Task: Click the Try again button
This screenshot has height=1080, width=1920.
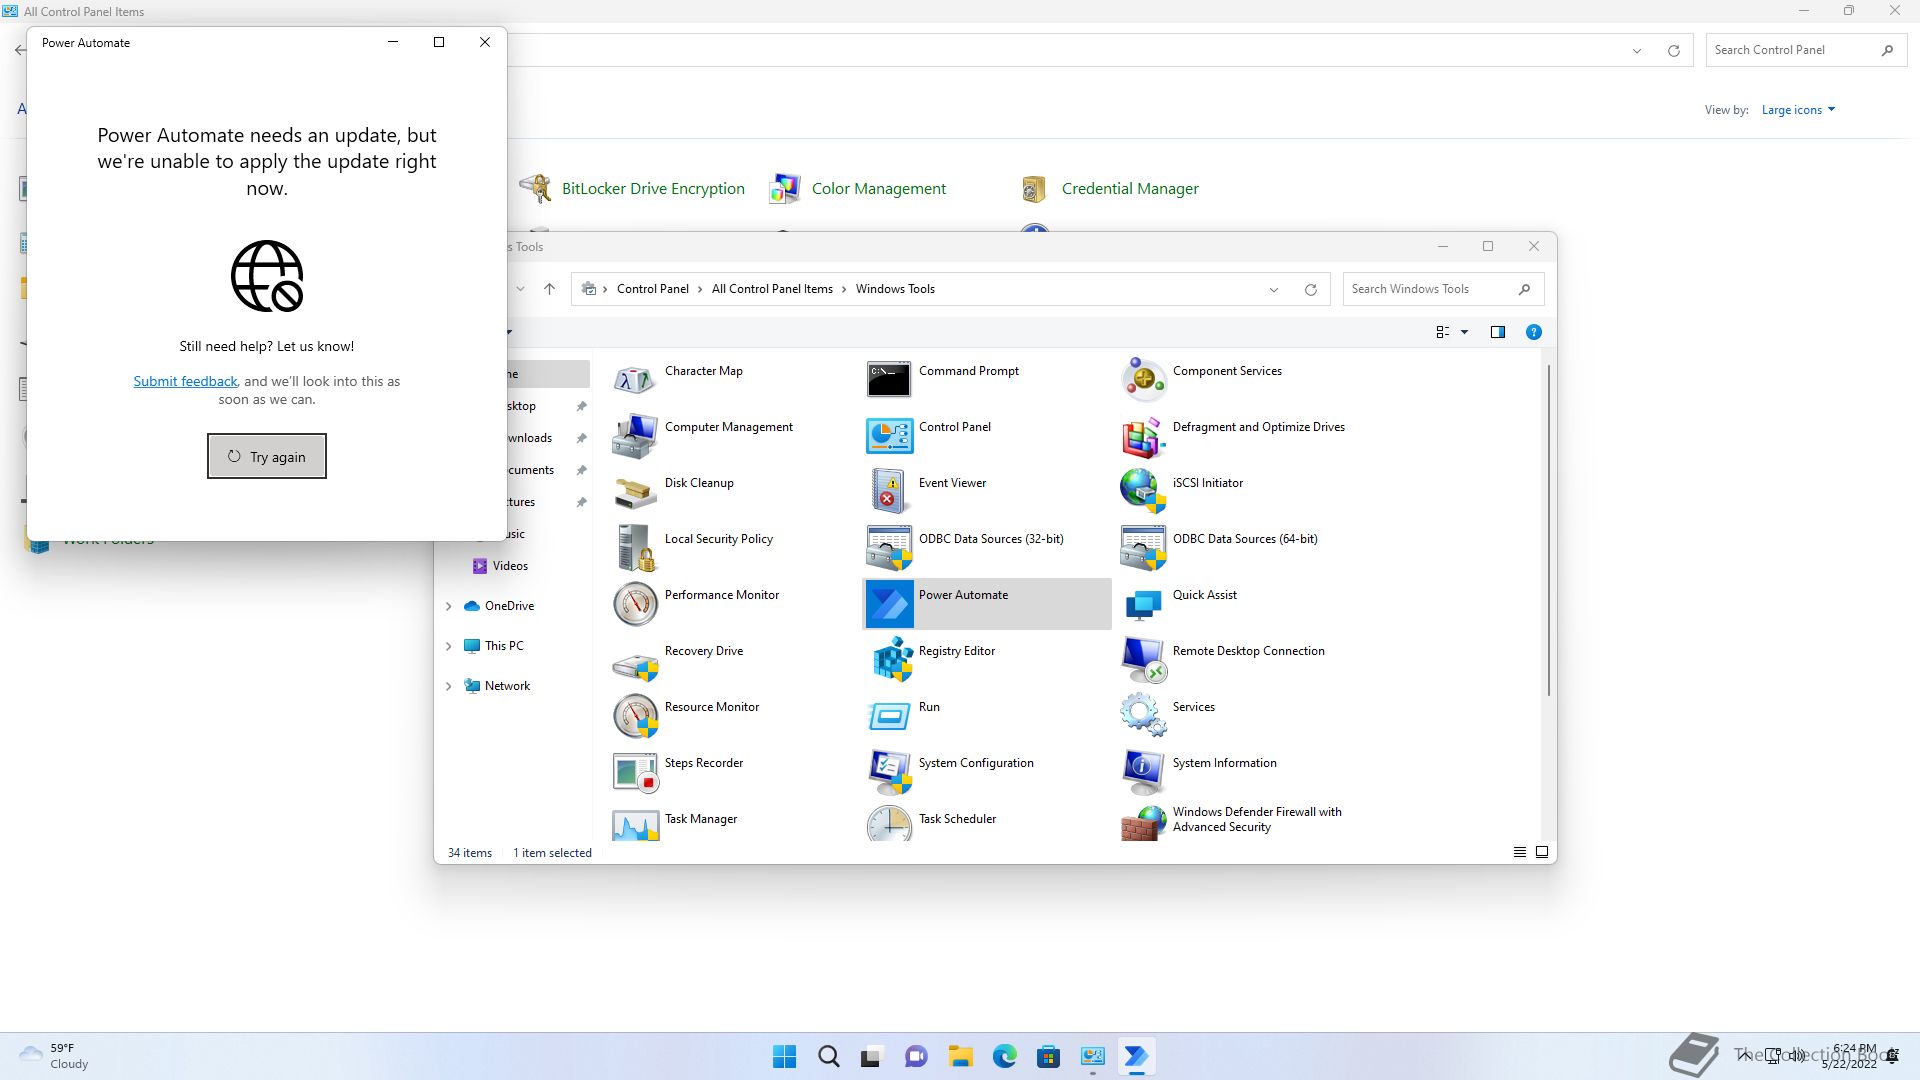Action: (266, 456)
